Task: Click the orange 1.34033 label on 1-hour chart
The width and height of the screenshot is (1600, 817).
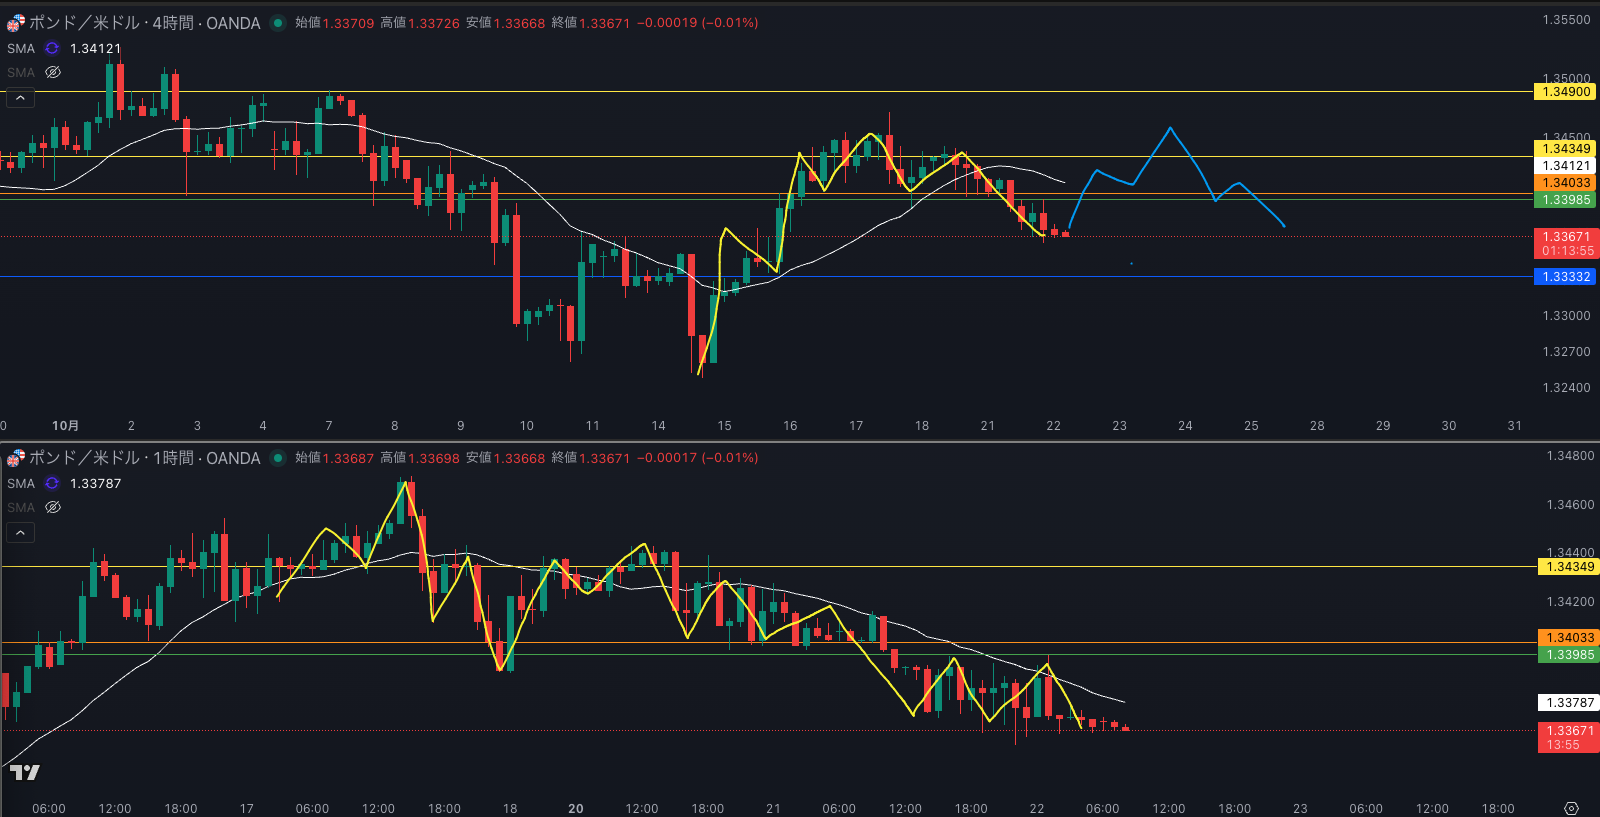Action: click(1569, 638)
